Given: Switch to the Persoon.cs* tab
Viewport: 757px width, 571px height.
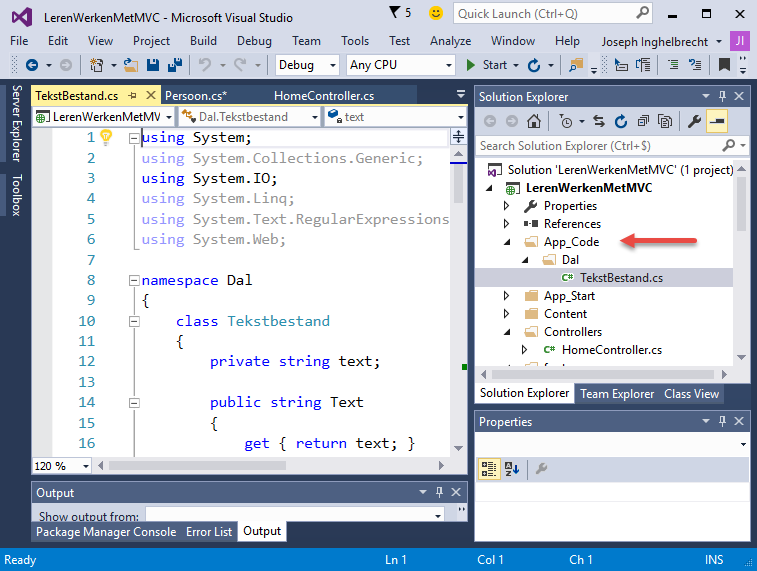Looking at the screenshot, I should point(196,96).
